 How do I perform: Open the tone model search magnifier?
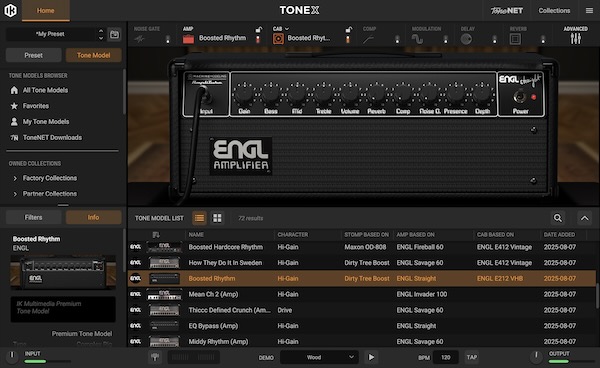pyautogui.click(x=558, y=218)
